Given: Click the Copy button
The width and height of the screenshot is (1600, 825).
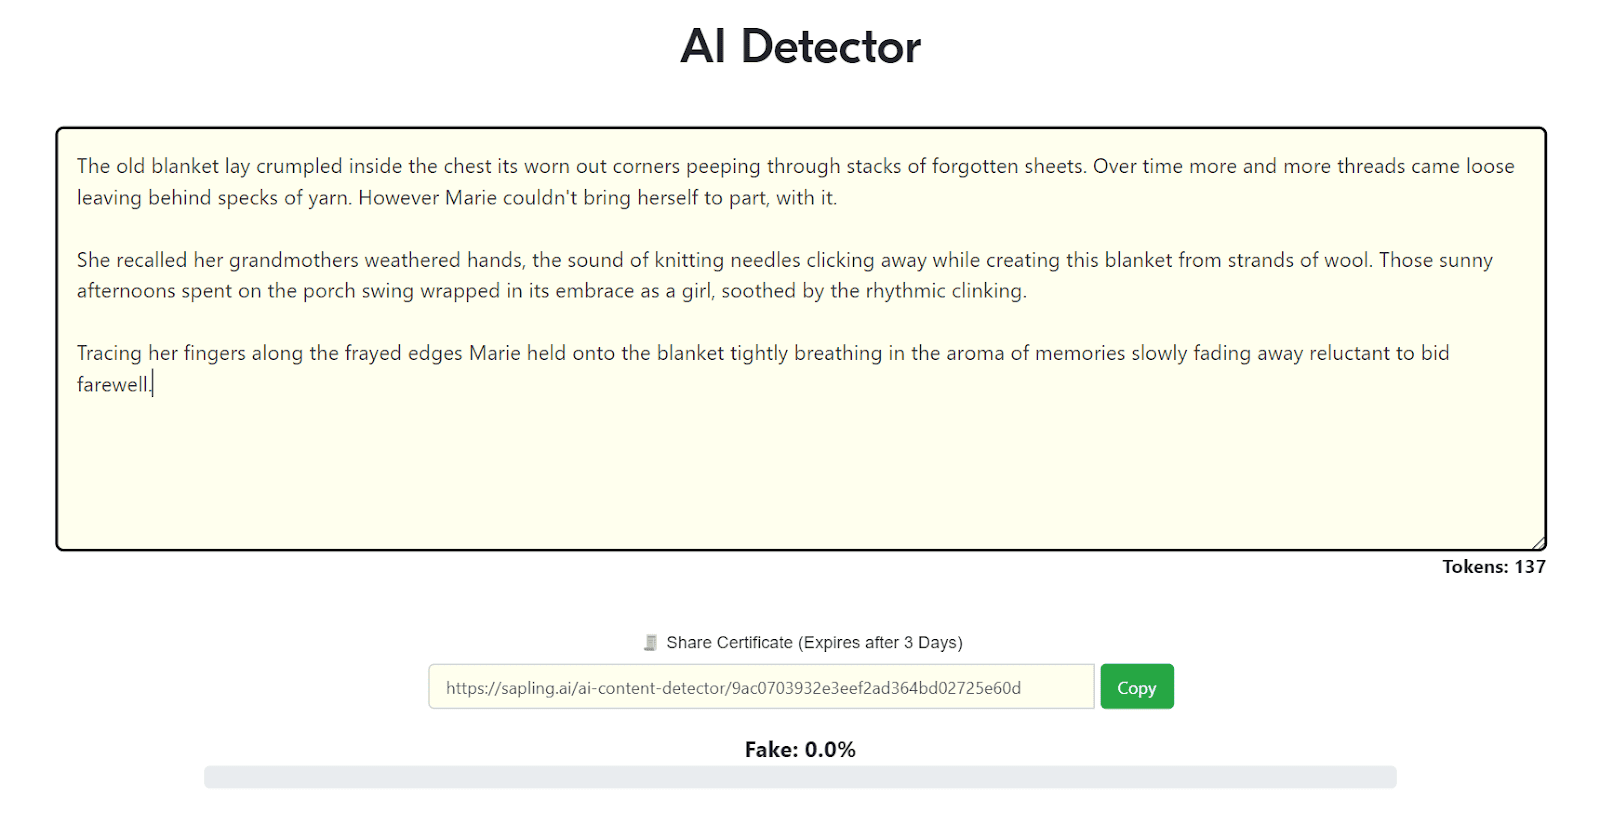Looking at the screenshot, I should point(1137,687).
